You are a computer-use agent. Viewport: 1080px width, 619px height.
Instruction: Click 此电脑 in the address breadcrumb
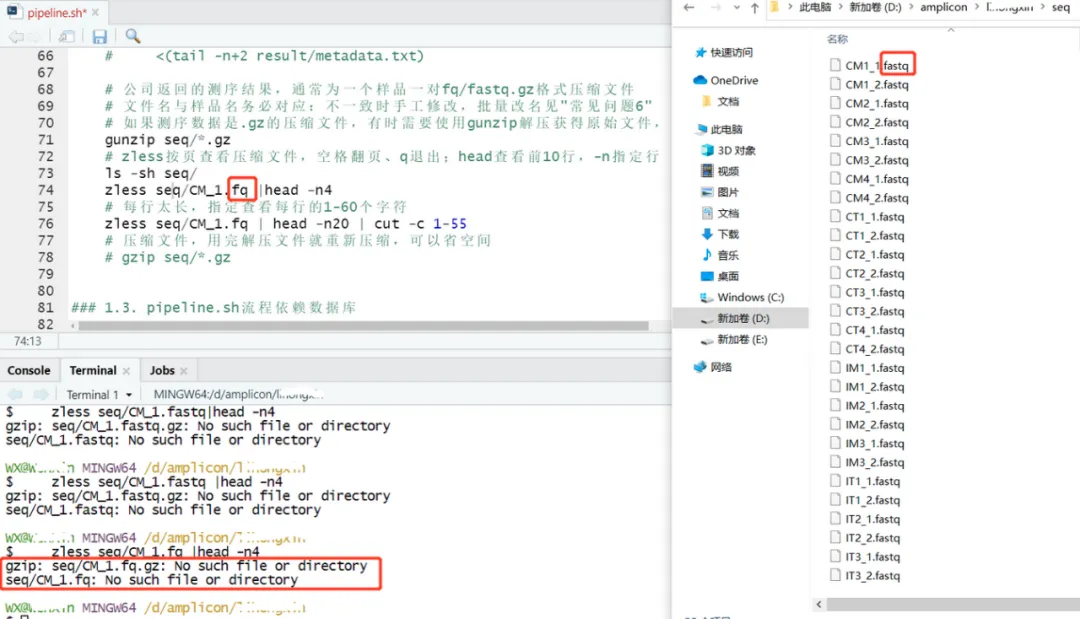coord(815,7)
